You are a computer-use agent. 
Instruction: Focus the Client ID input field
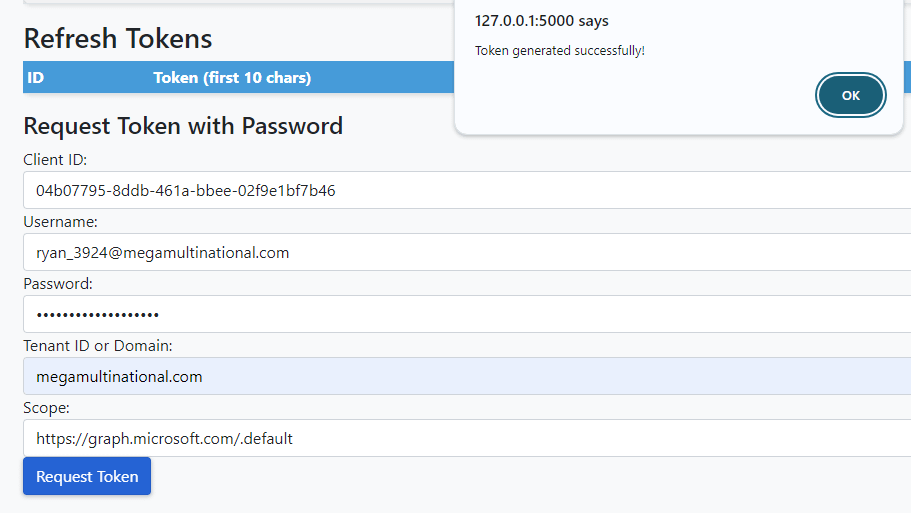click(x=467, y=190)
